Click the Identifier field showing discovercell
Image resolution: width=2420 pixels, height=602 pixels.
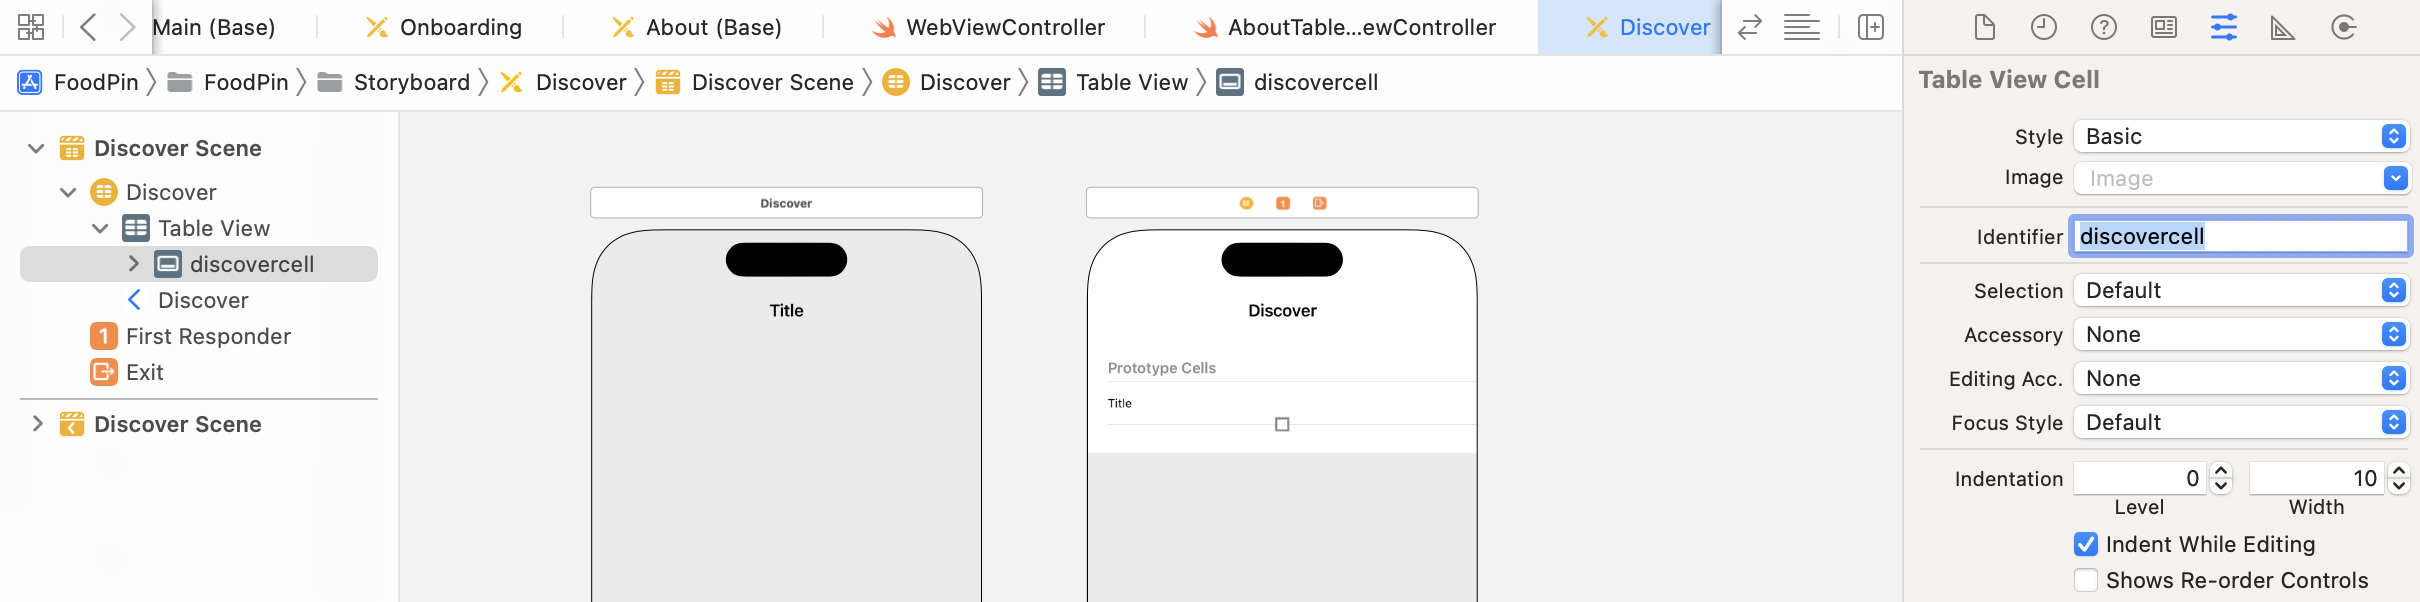(x=2241, y=236)
